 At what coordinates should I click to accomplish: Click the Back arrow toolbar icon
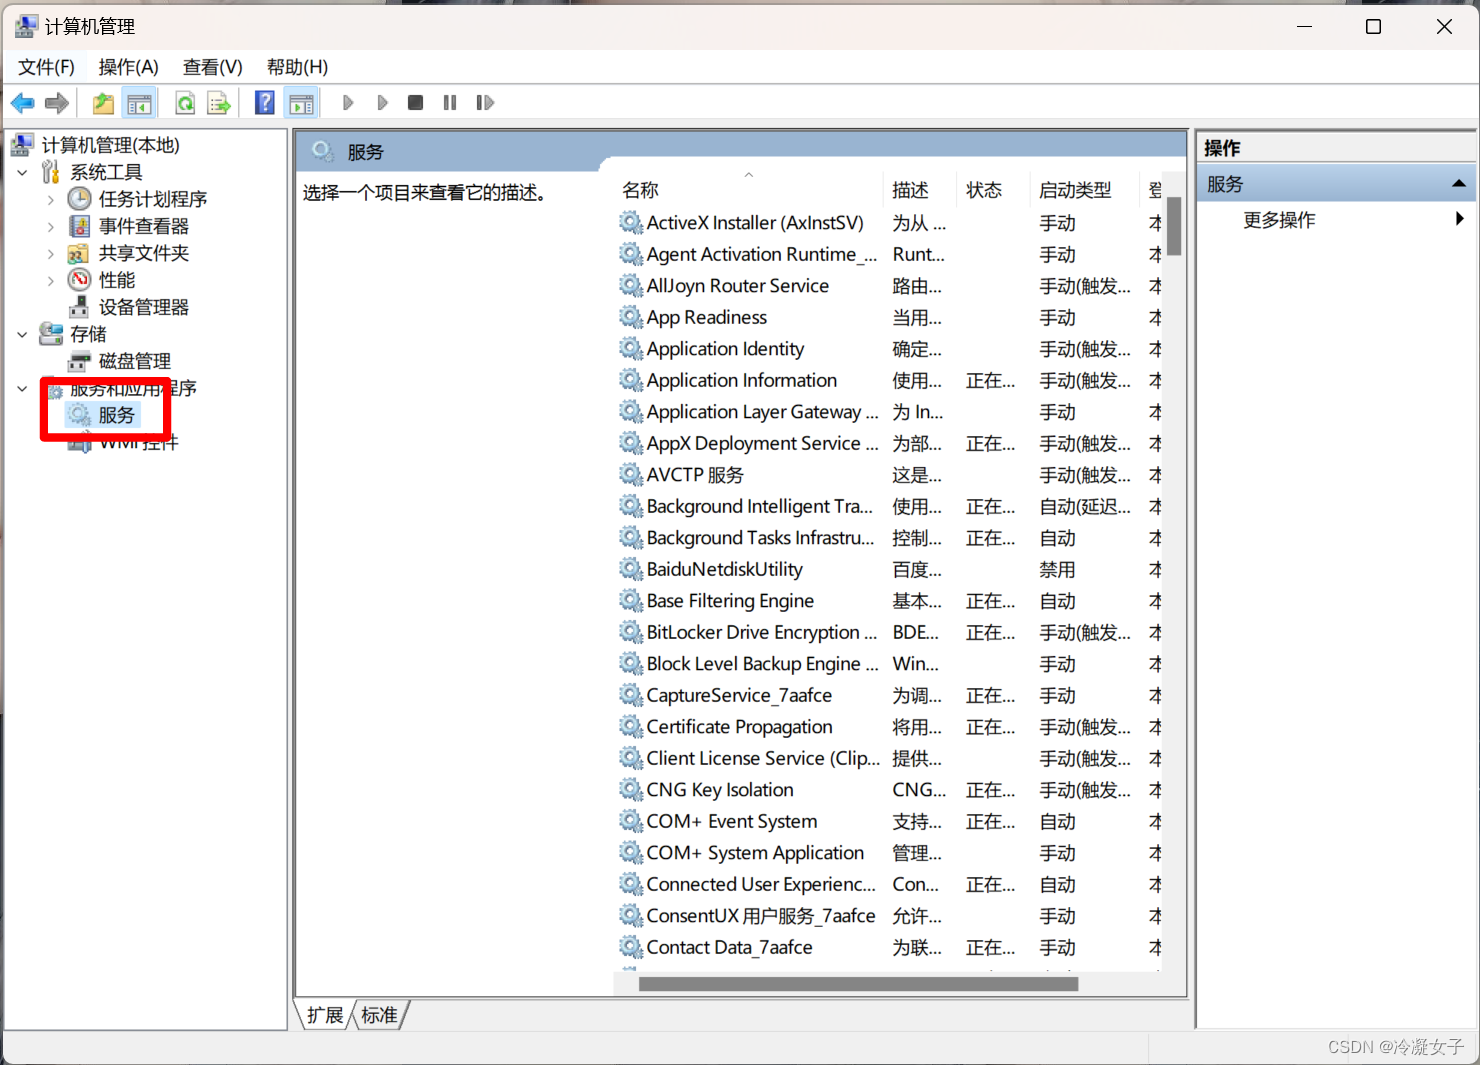click(23, 103)
